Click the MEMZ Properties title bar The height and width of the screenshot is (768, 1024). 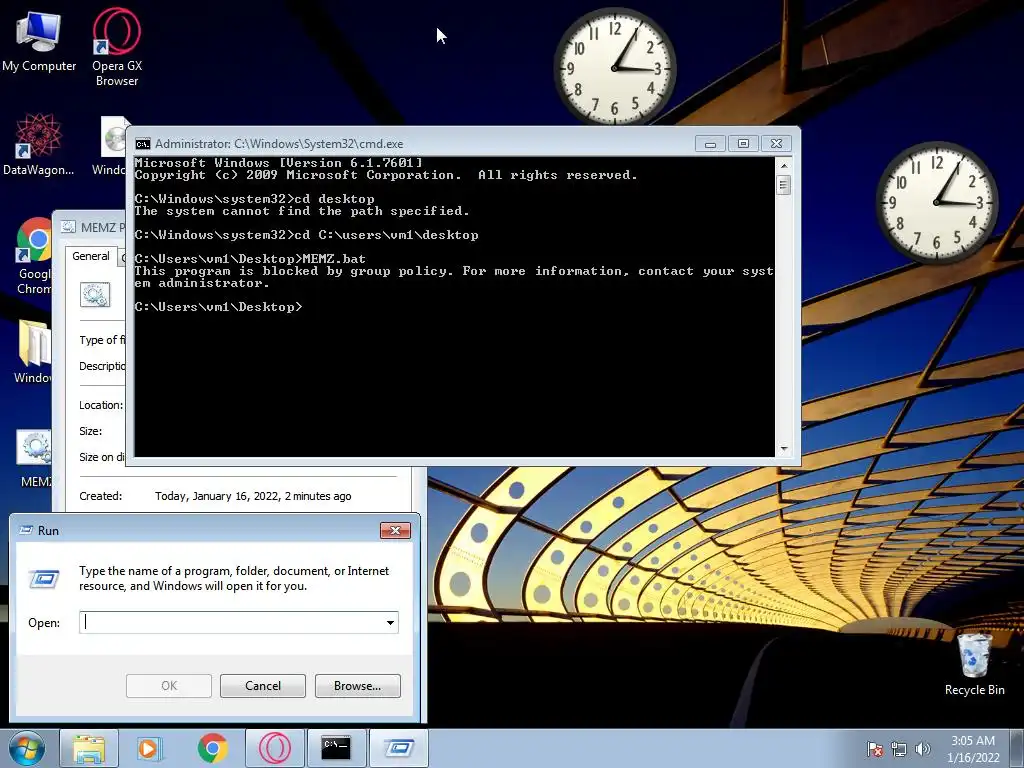[91, 227]
